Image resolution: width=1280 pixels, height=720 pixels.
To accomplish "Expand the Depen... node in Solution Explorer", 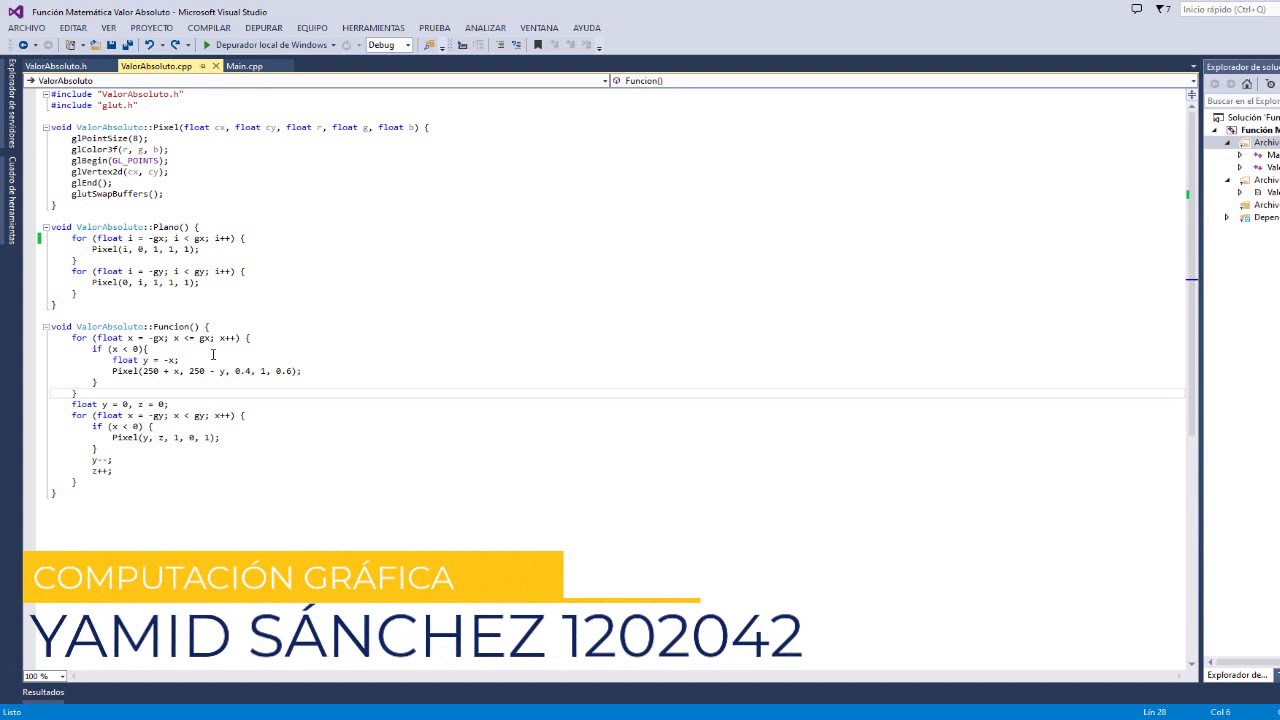I will pyautogui.click(x=1227, y=217).
